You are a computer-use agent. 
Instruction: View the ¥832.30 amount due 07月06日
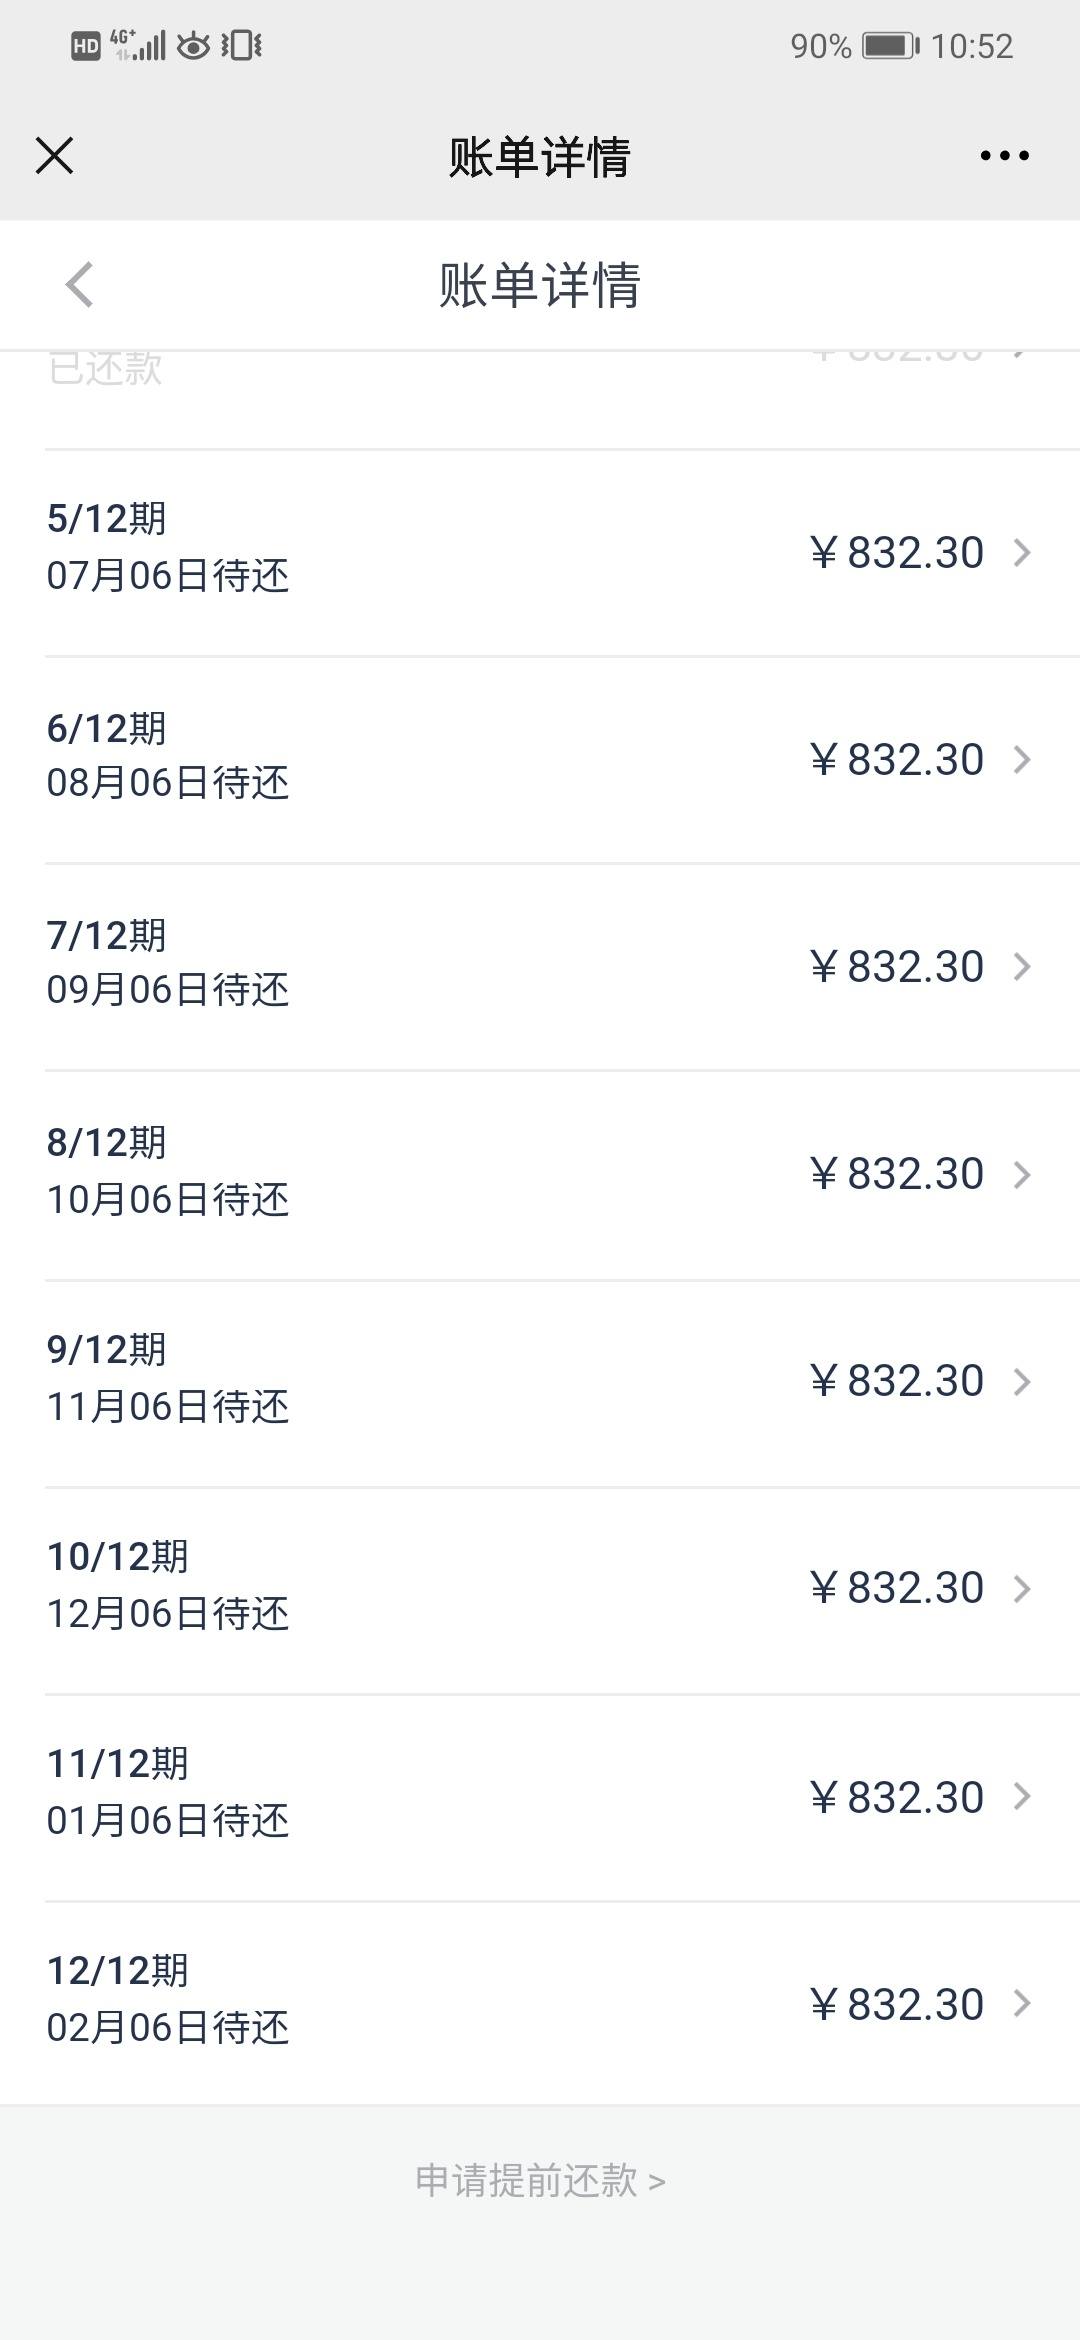coord(897,553)
